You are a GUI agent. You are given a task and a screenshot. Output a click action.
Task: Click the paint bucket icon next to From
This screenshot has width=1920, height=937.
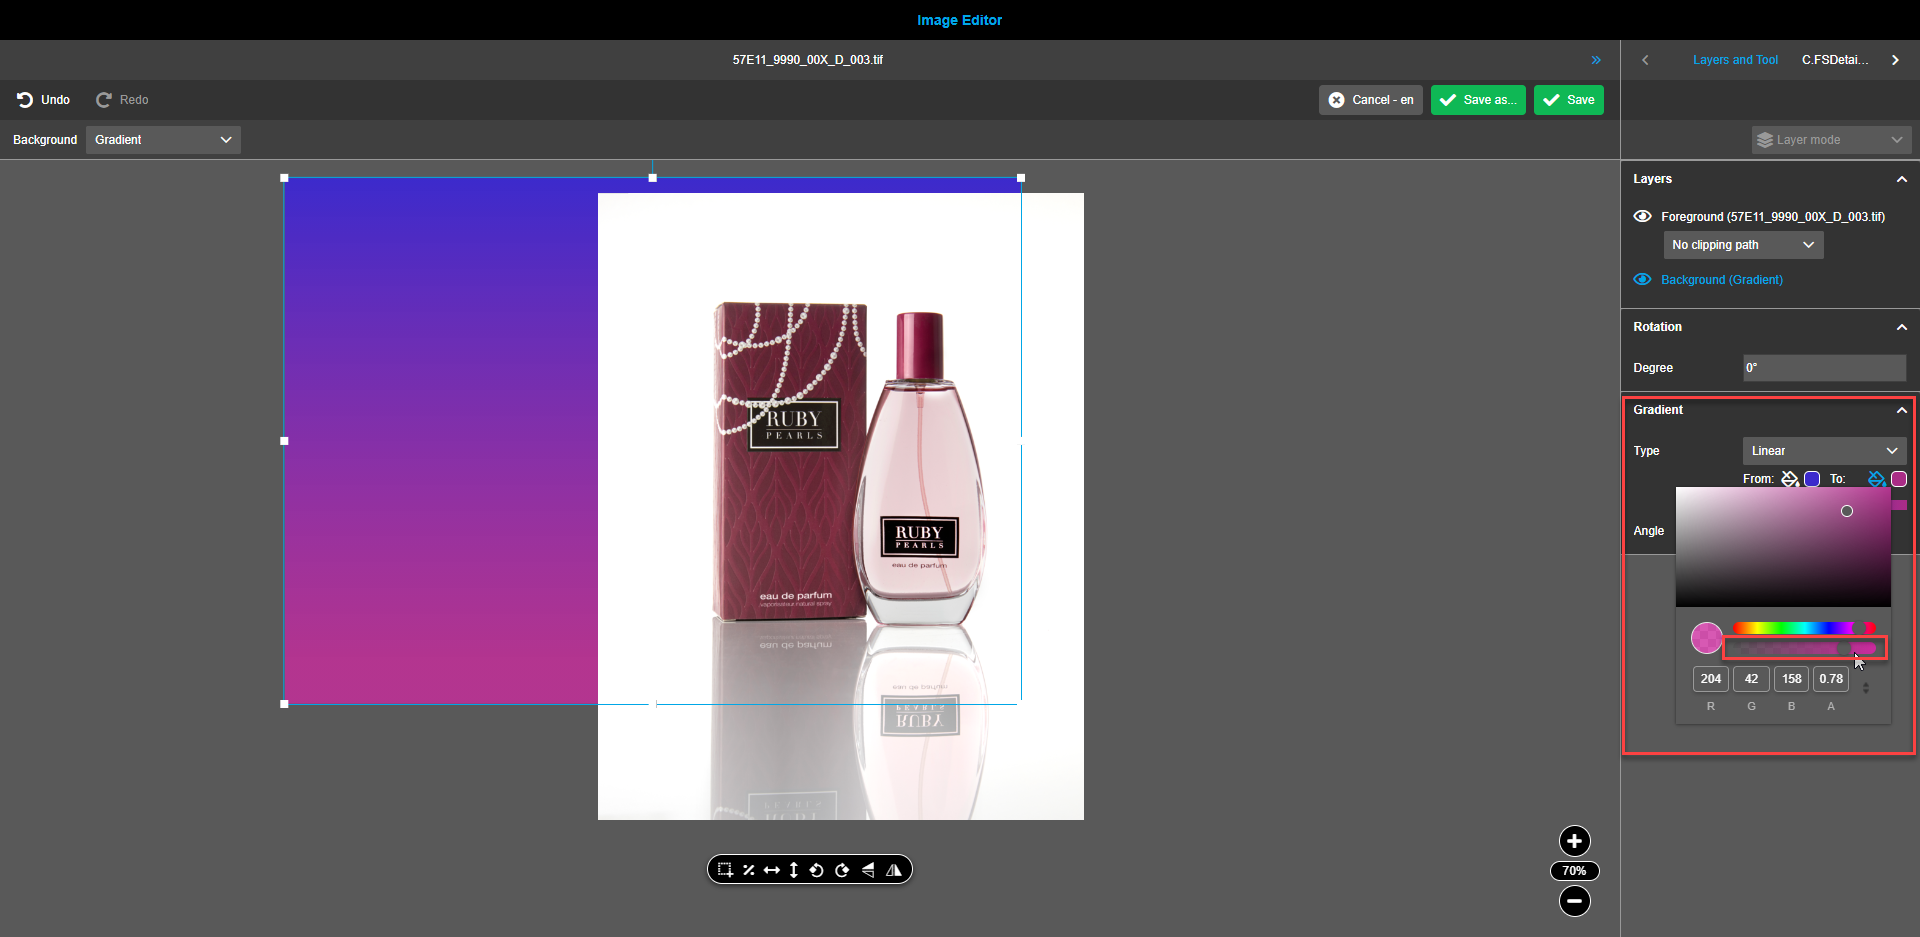tap(1789, 479)
